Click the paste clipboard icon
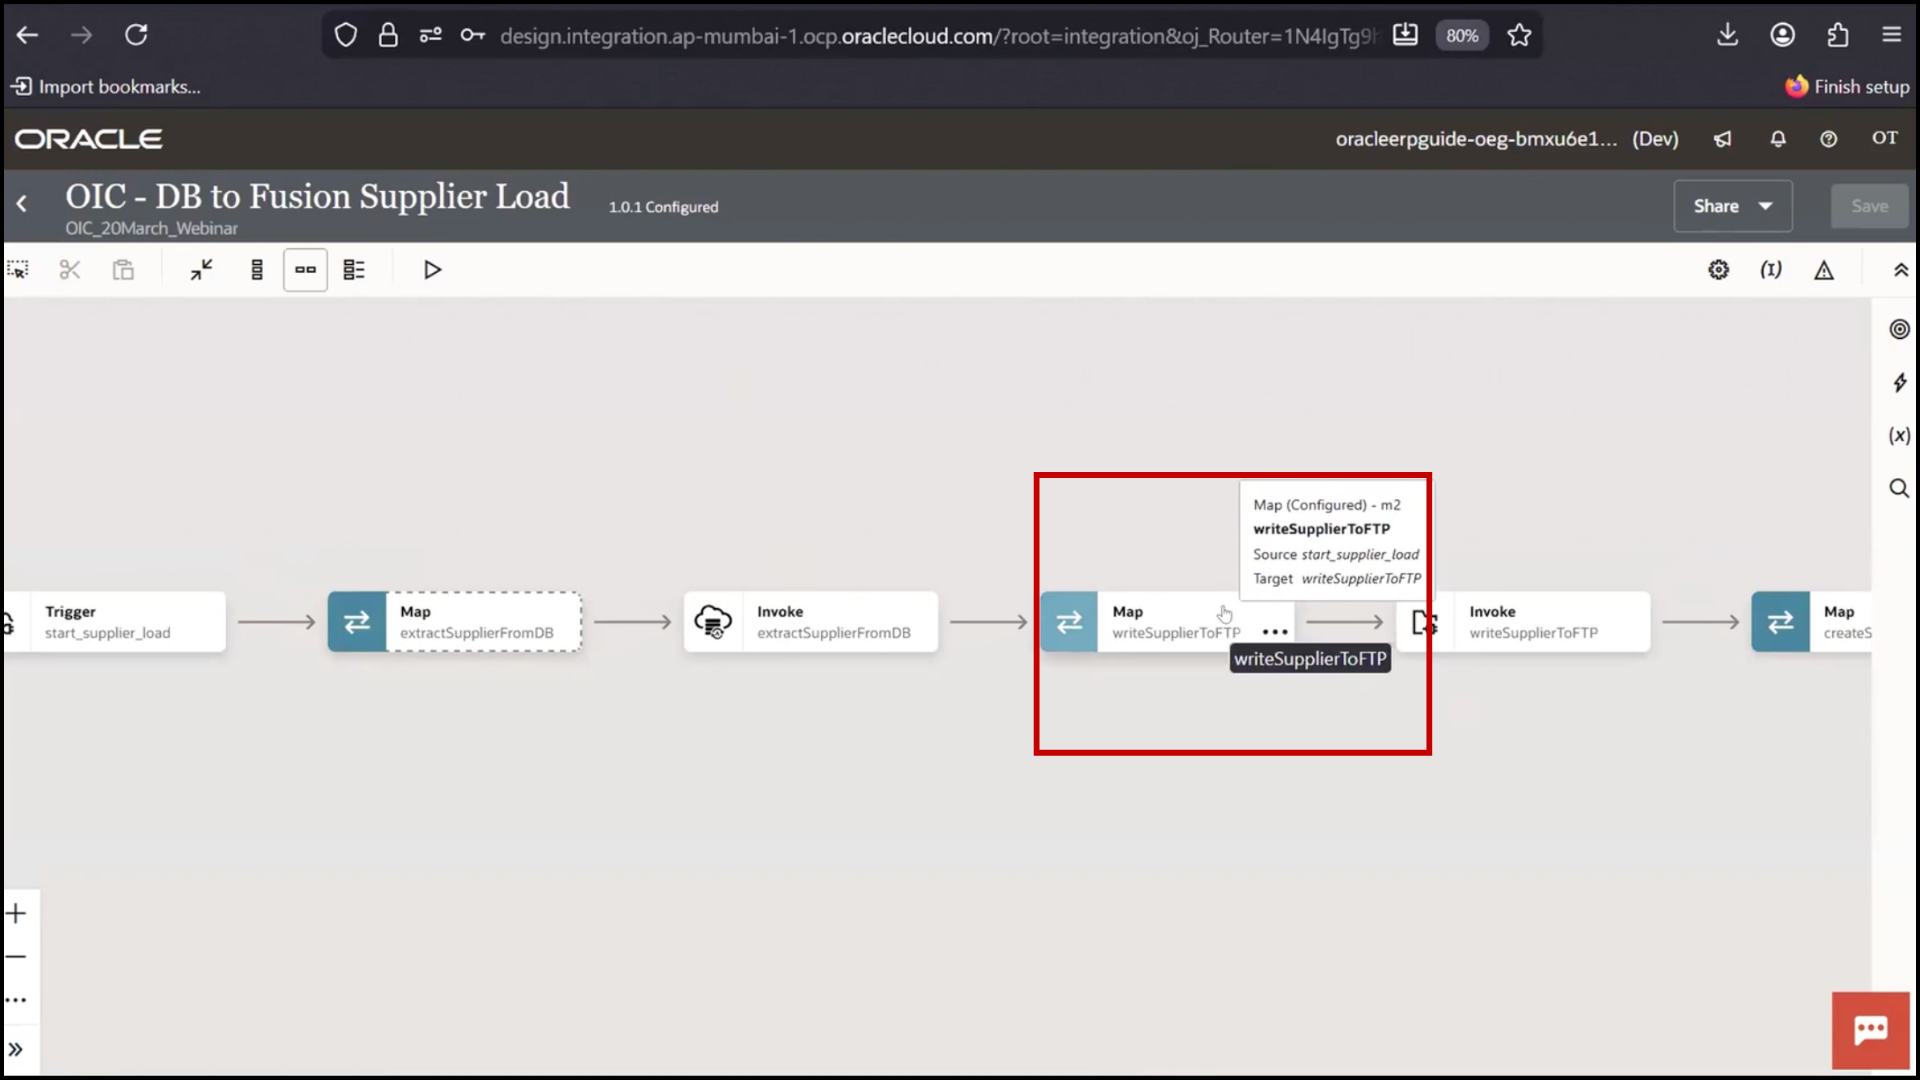Image resolution: width=1920 pixels, height=1080 pixels. [123, 270]
